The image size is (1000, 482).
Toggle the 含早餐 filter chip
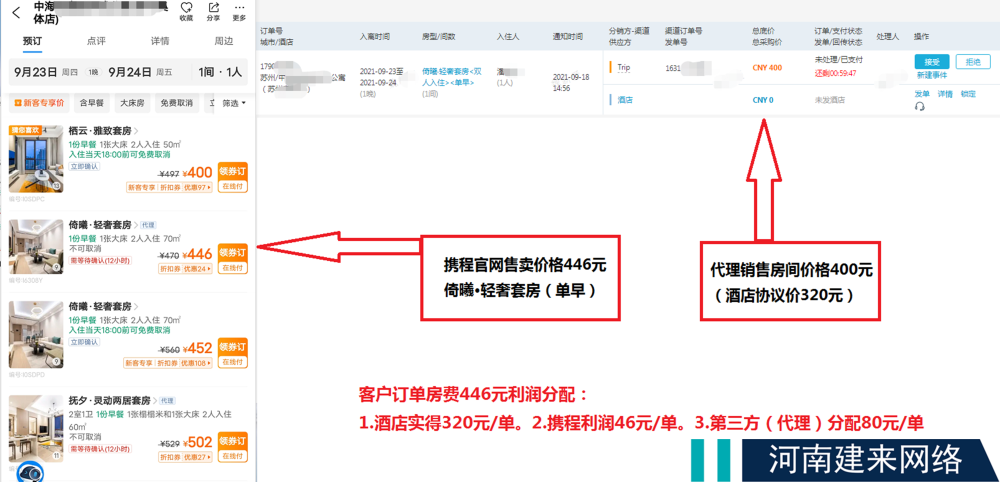91,103
